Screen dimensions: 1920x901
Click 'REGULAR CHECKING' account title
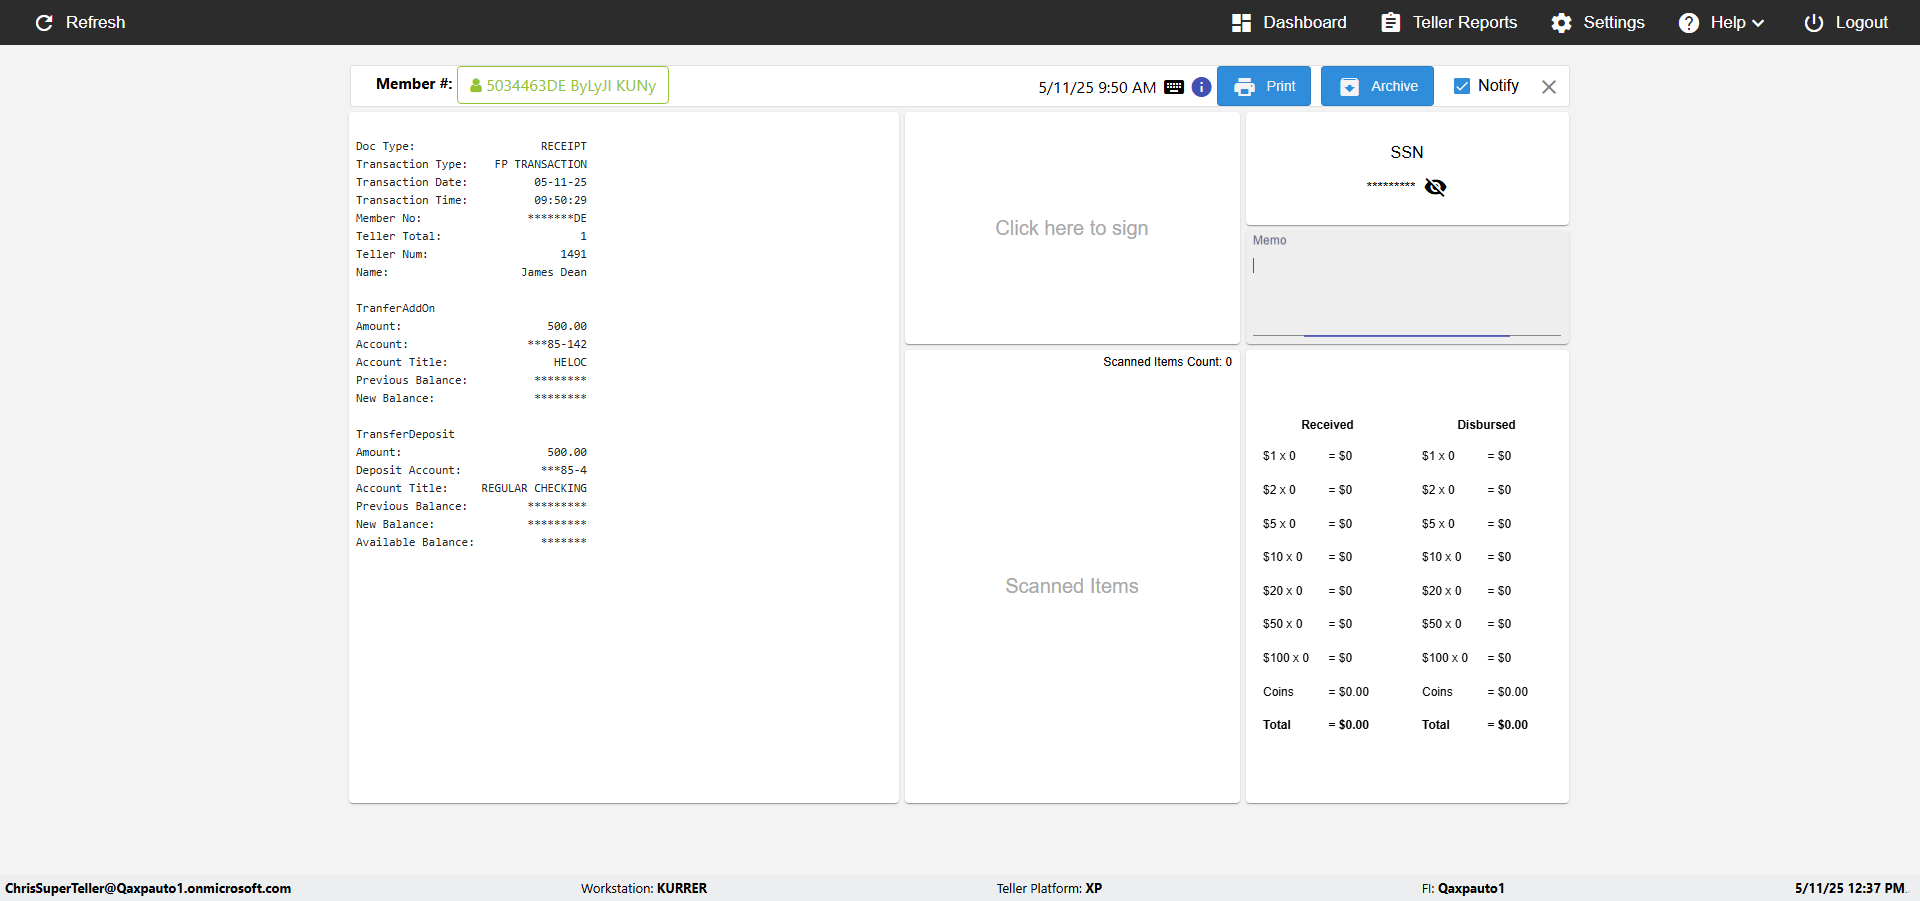click(534, 488)
